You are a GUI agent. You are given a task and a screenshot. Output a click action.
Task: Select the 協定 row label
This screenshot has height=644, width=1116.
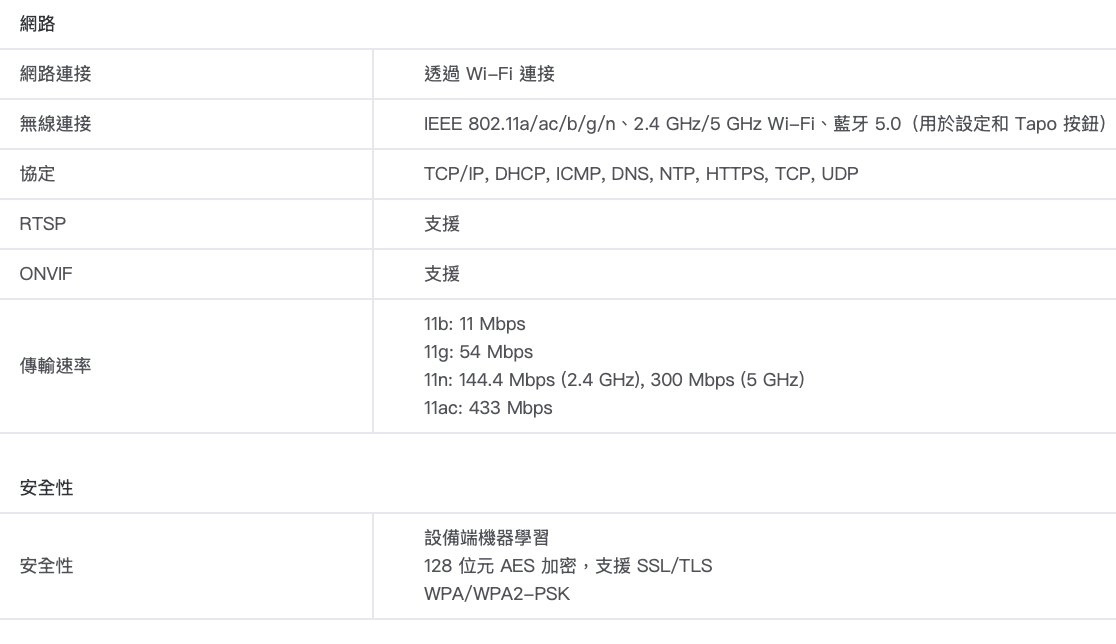[x=38, y=174]
